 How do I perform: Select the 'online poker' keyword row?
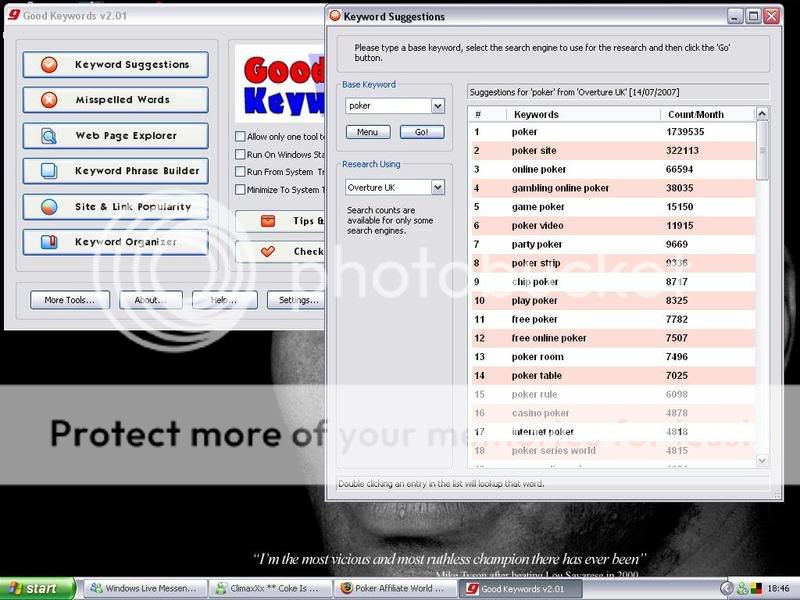pos(612,169)
